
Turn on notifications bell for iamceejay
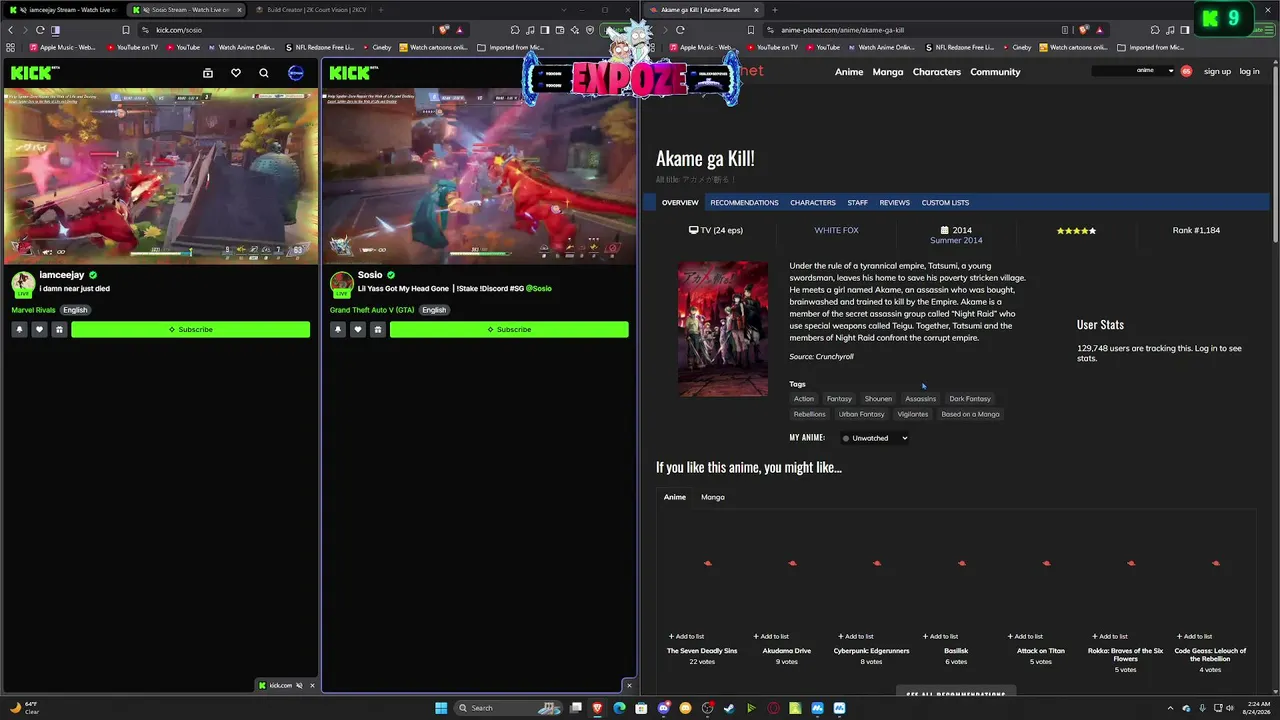click(19, 329)
